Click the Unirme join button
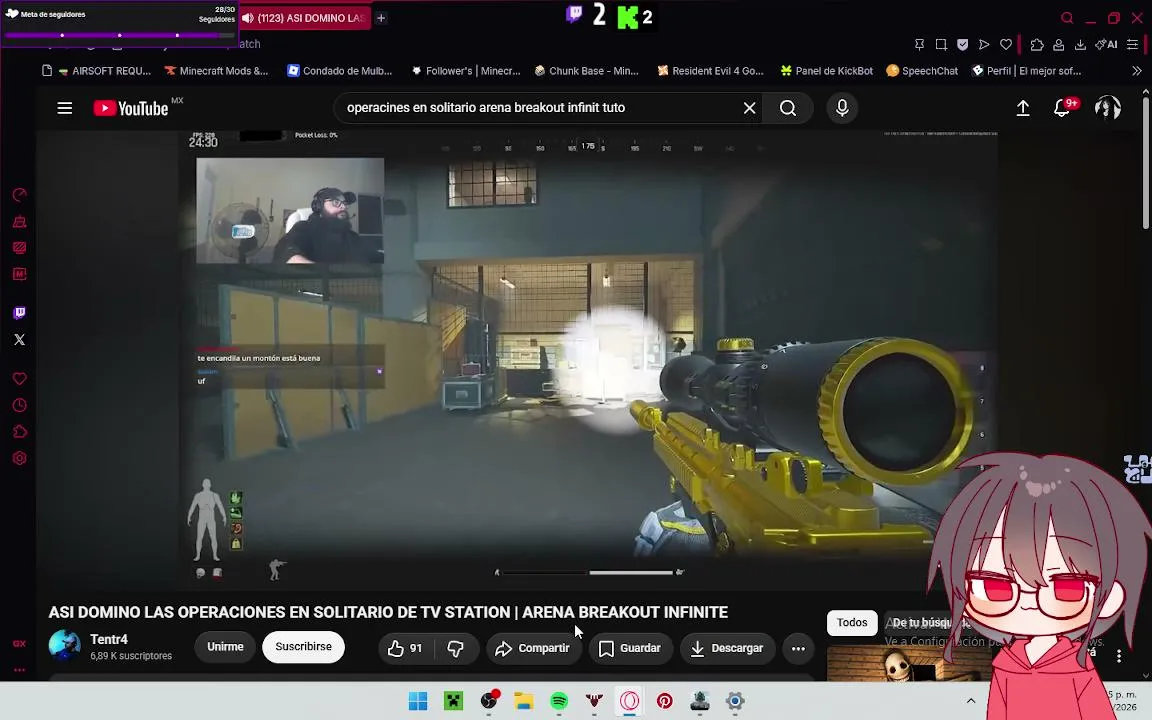 coord(225,647)
